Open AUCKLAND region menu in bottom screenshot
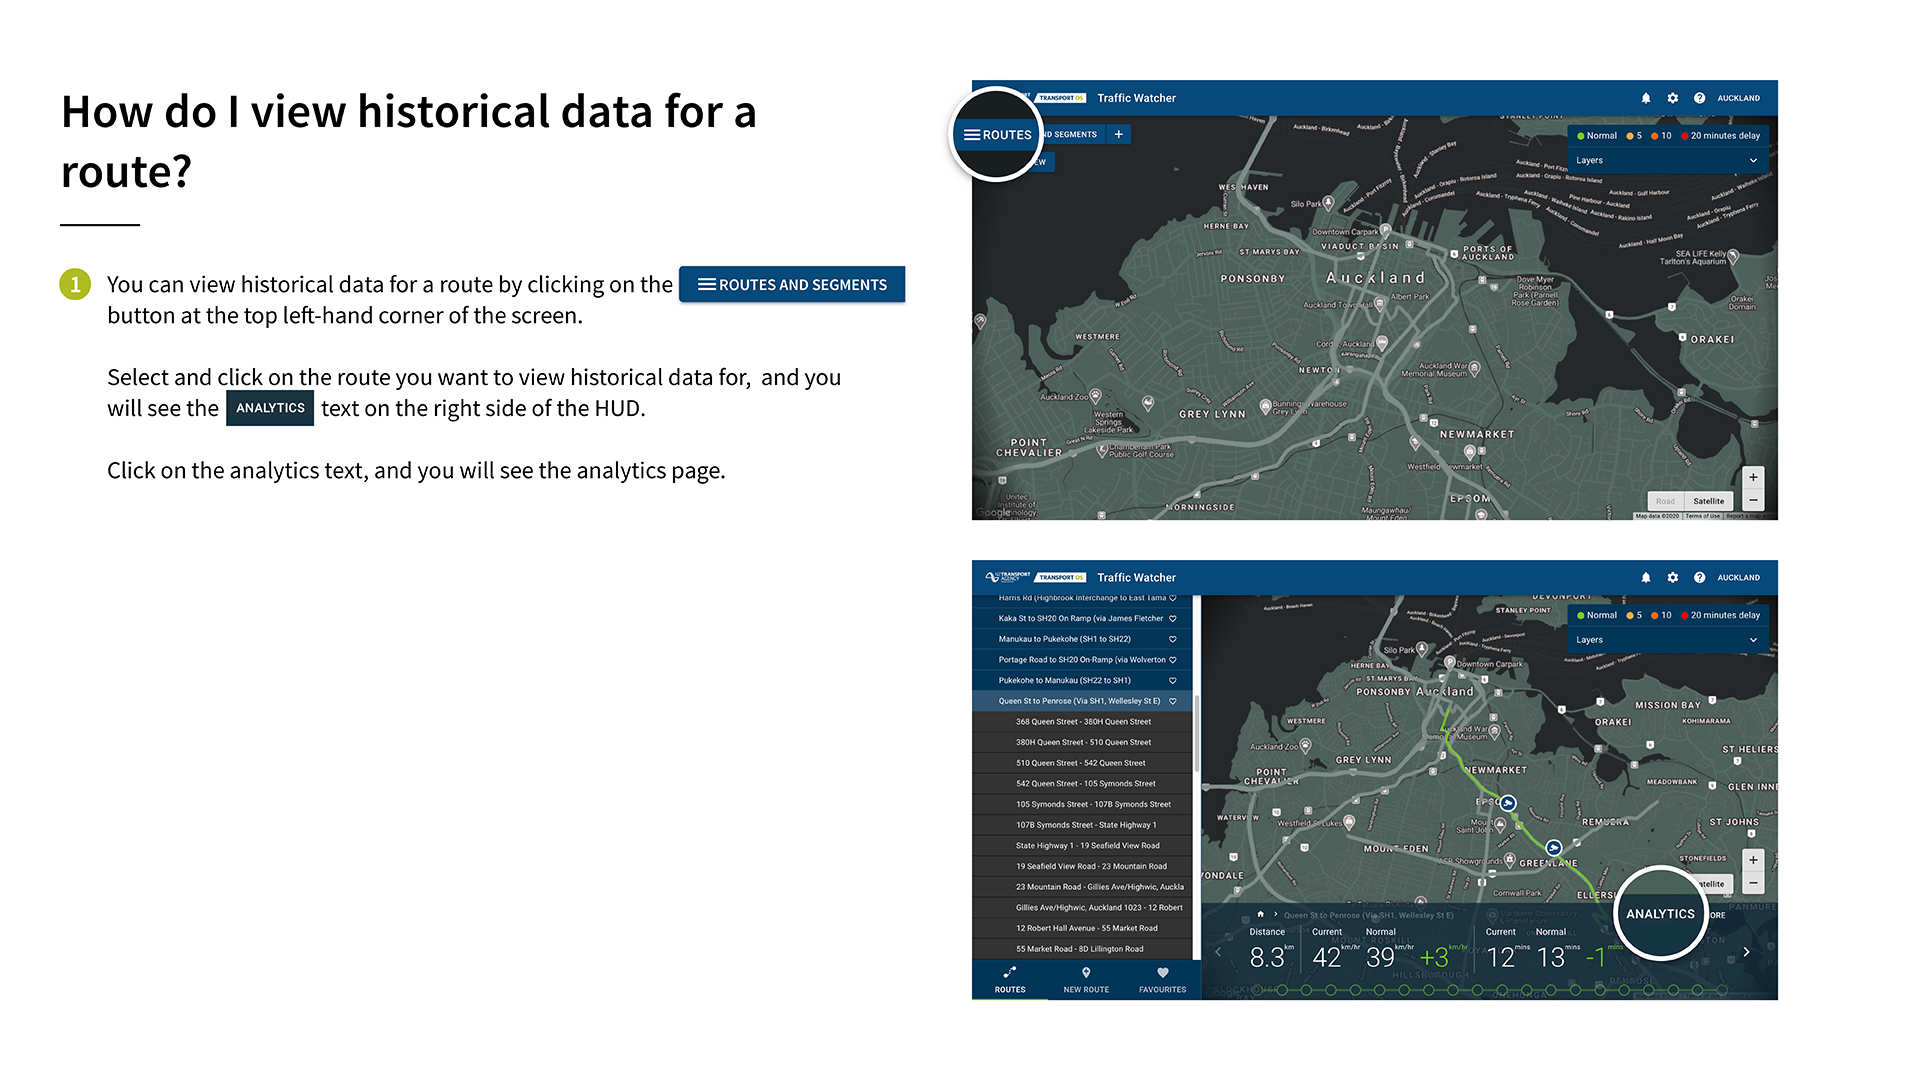The image size is (1920, 1080). (x=1739, y=577)
